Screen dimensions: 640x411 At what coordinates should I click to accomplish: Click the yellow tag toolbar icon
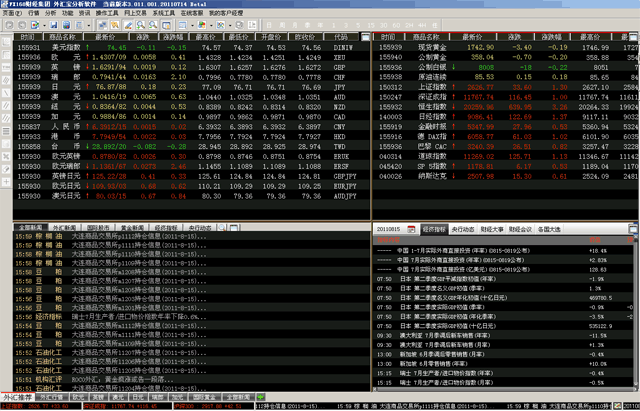(x=115, y=25)
